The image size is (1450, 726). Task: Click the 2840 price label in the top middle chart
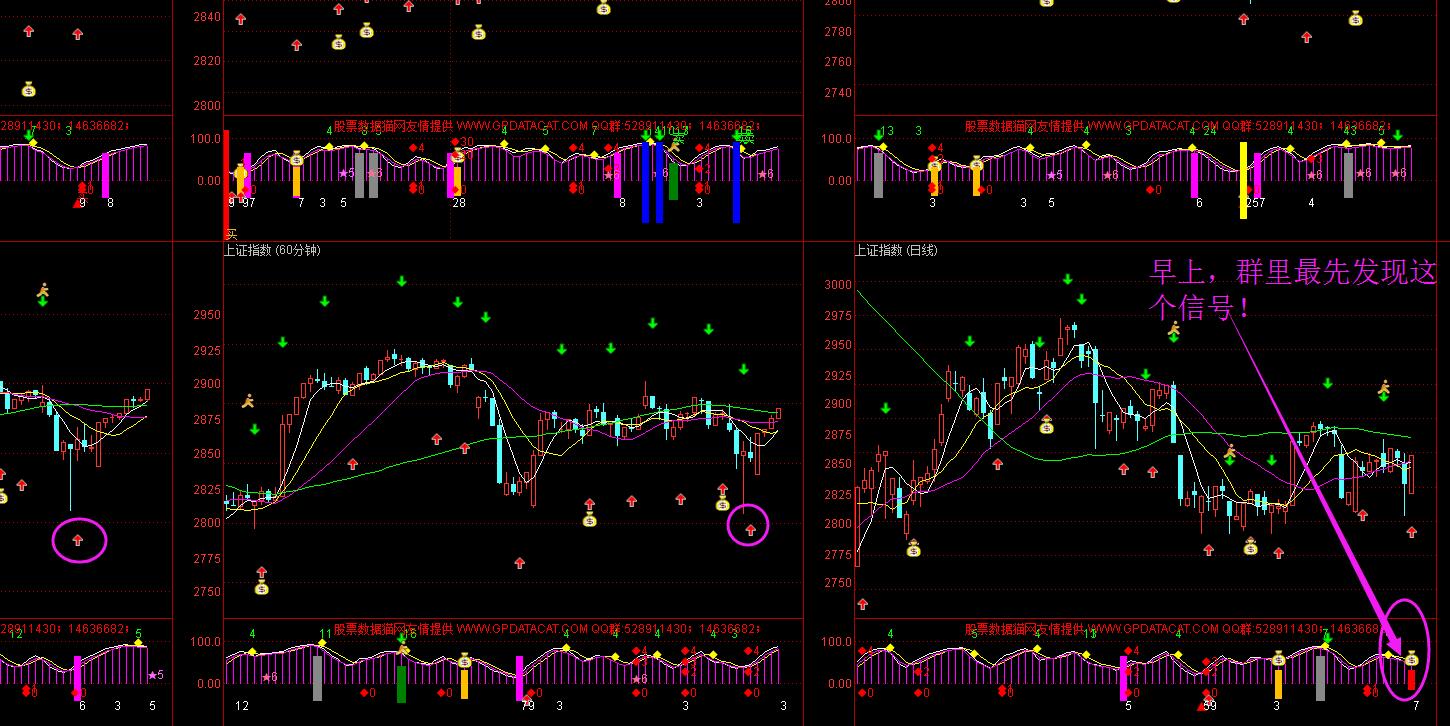(x=206, y=17)
